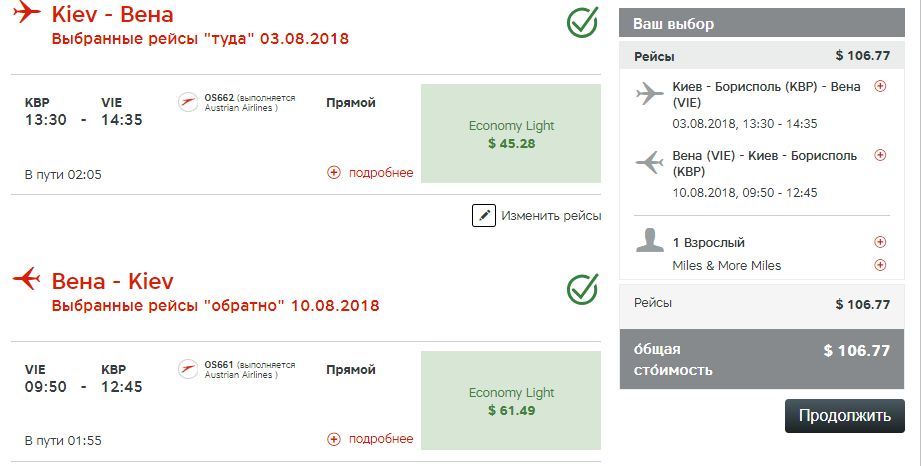
Task: Click the gray outbound plane icon in Ваш выбор
Action: point(650,95)
